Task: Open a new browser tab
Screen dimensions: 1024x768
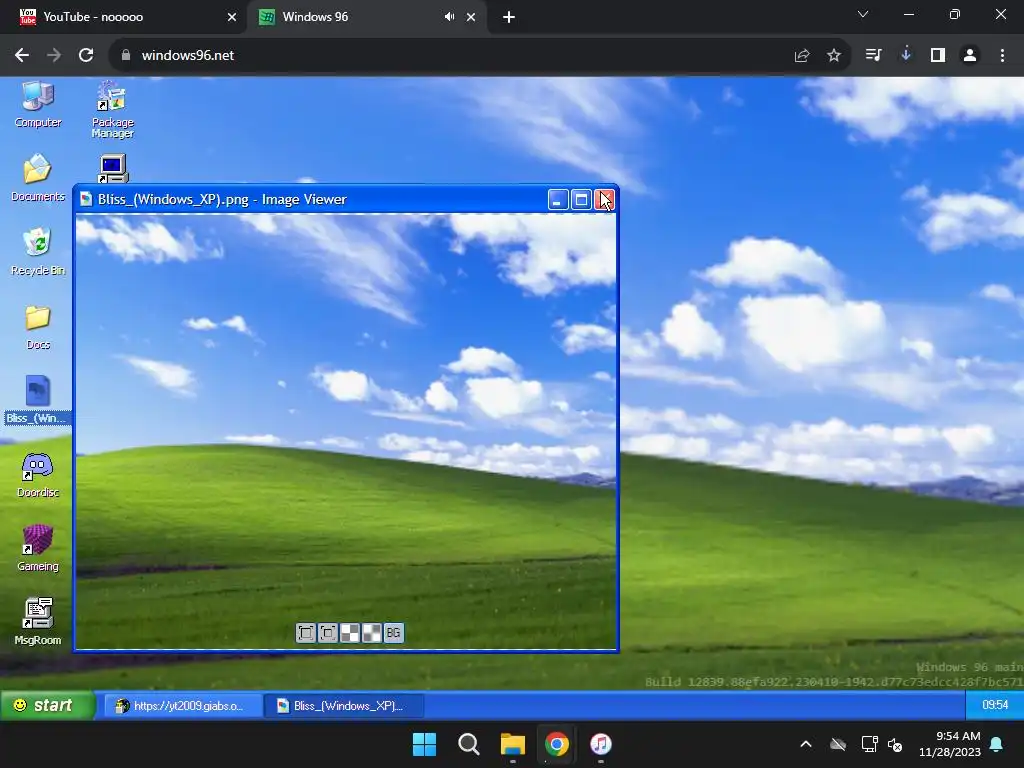Action: tap(509, 18)
